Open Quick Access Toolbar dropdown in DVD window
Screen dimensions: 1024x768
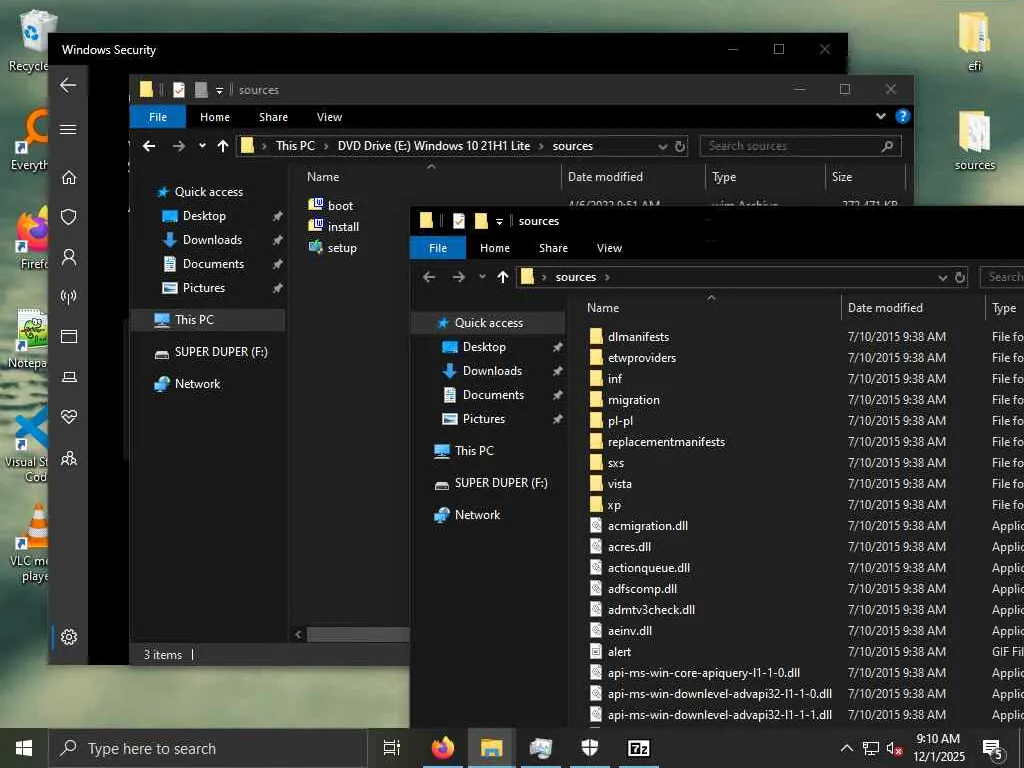(219, 90)
